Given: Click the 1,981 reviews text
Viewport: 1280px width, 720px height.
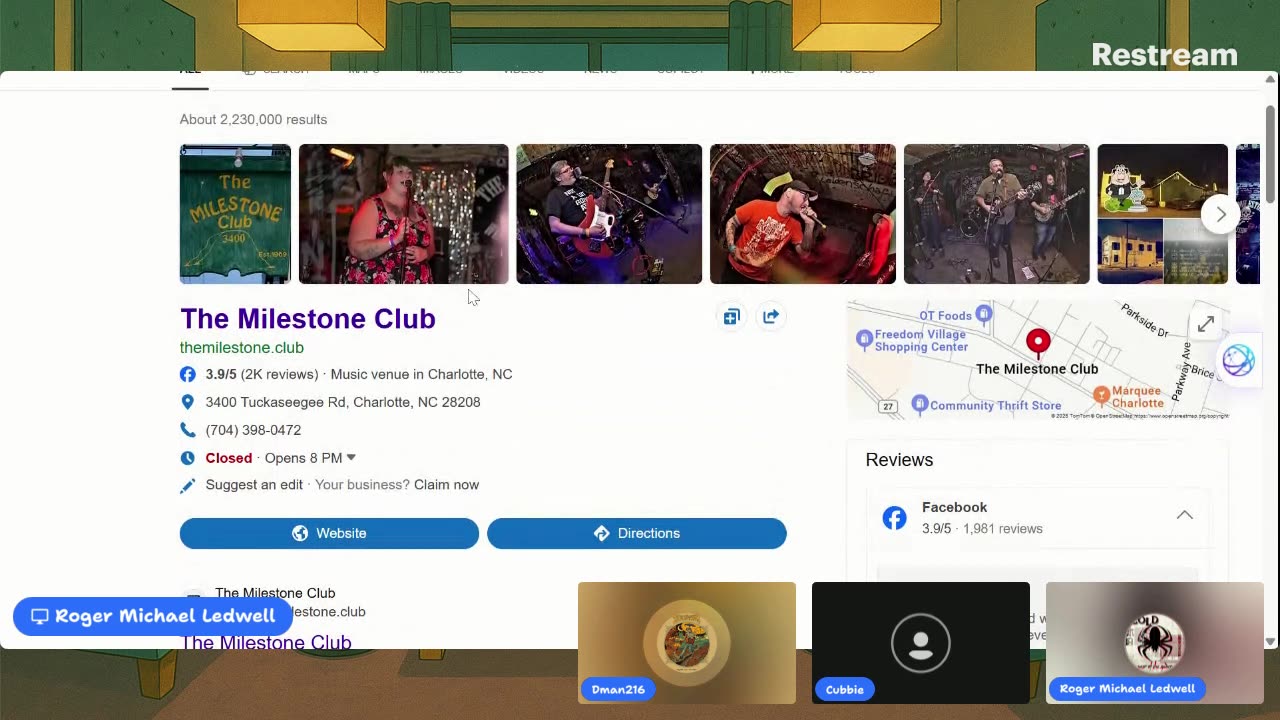Looking at the screenshot, I should click(x=1002, y=529).
